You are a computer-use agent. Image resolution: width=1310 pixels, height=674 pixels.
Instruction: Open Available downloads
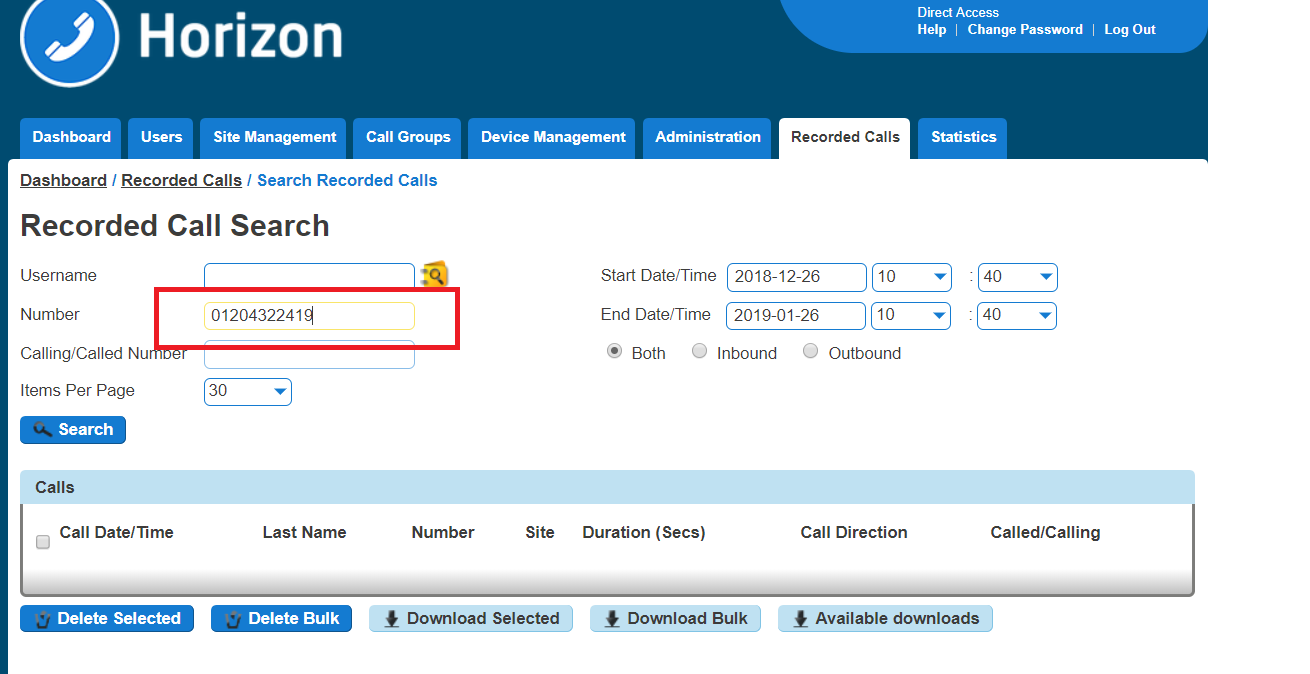885,619
